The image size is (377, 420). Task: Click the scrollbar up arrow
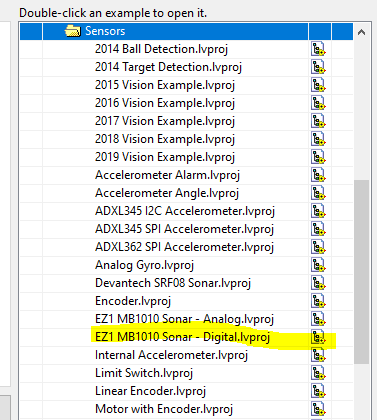click(x=361, y=32)
